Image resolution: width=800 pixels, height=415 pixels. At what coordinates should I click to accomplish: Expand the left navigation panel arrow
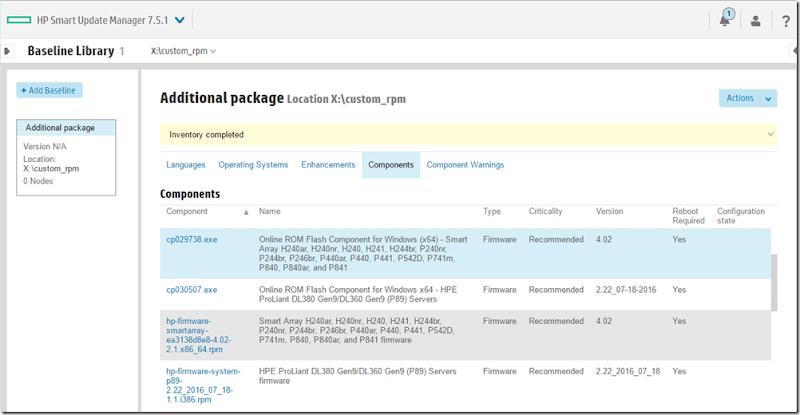point(7,51)
